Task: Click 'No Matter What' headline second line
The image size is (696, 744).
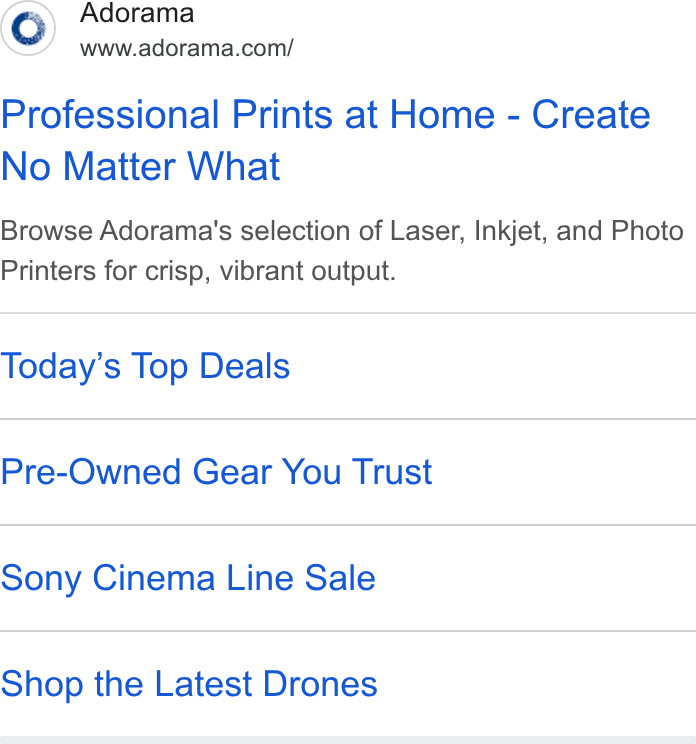Action: click(140, 167)
